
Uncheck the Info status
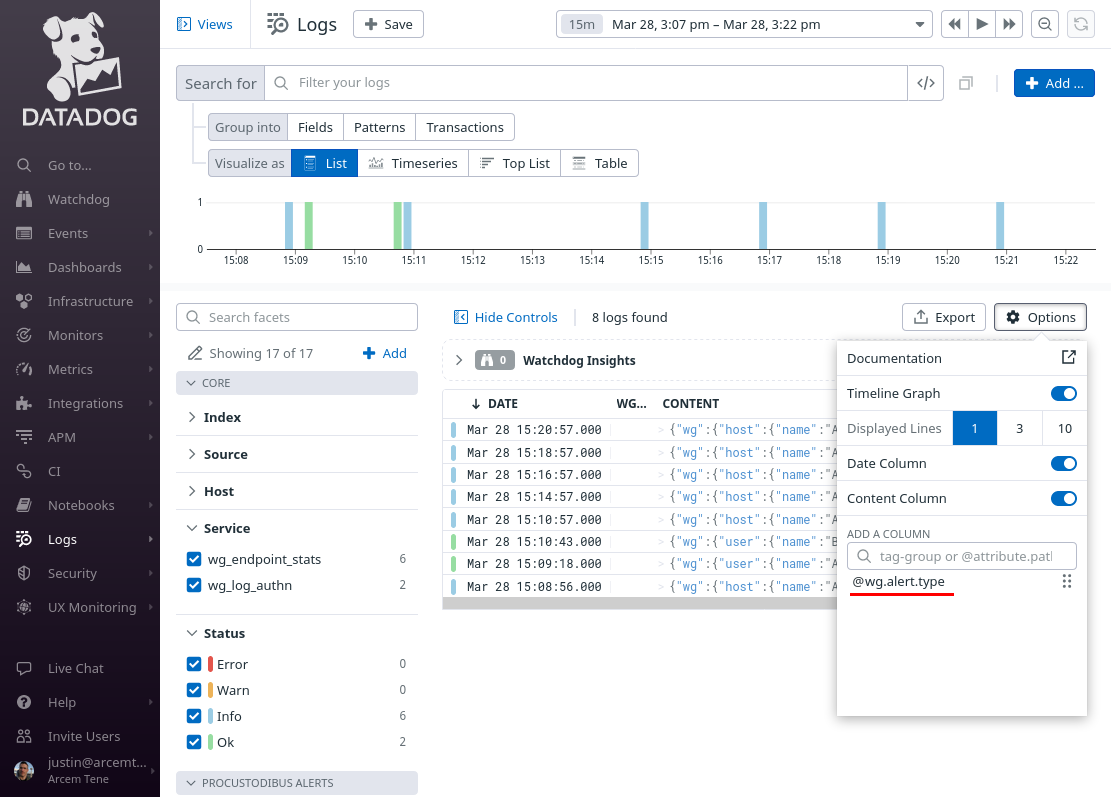(194, 716)
